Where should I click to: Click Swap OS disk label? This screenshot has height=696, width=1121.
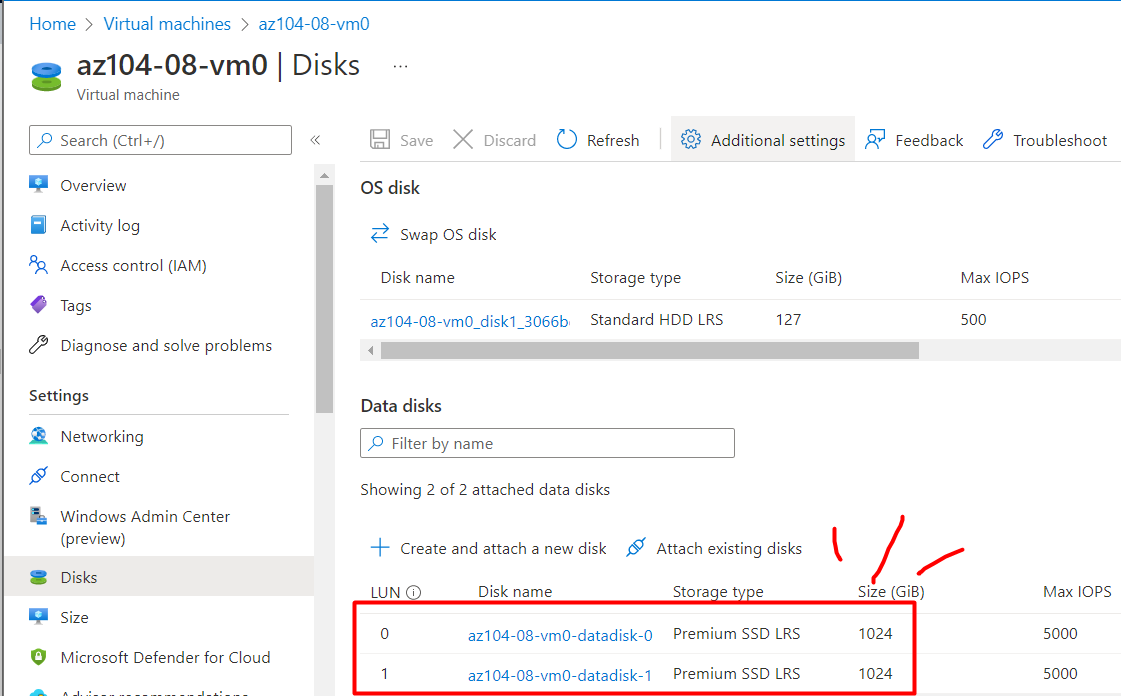pyautogui.click(x=448, y=234)
